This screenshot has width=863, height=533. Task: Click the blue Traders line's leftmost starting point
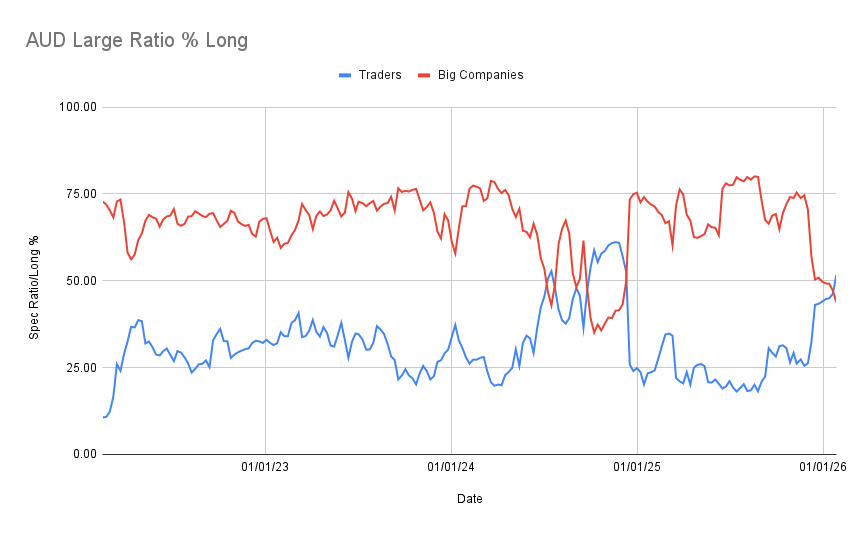point(103,417)
